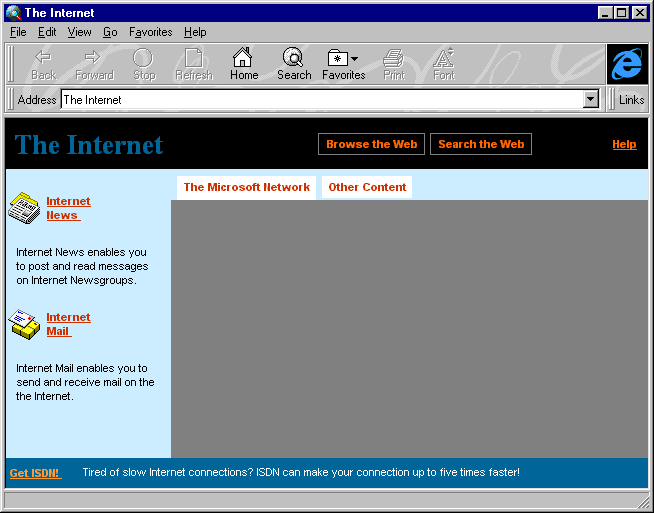This screenshot has width=654, height=513.
Task: Click the Refresh page icon
Action: click(x=194, y=58)
